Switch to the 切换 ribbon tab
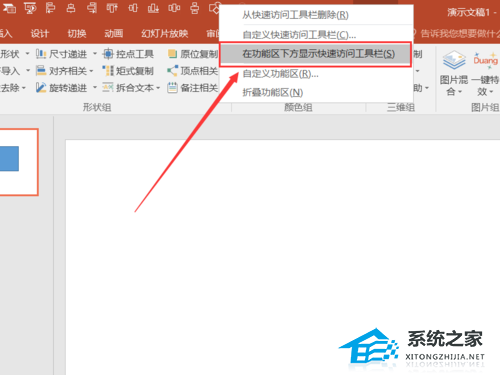Screen dimensions: 500x375 [x=77, y=33]
